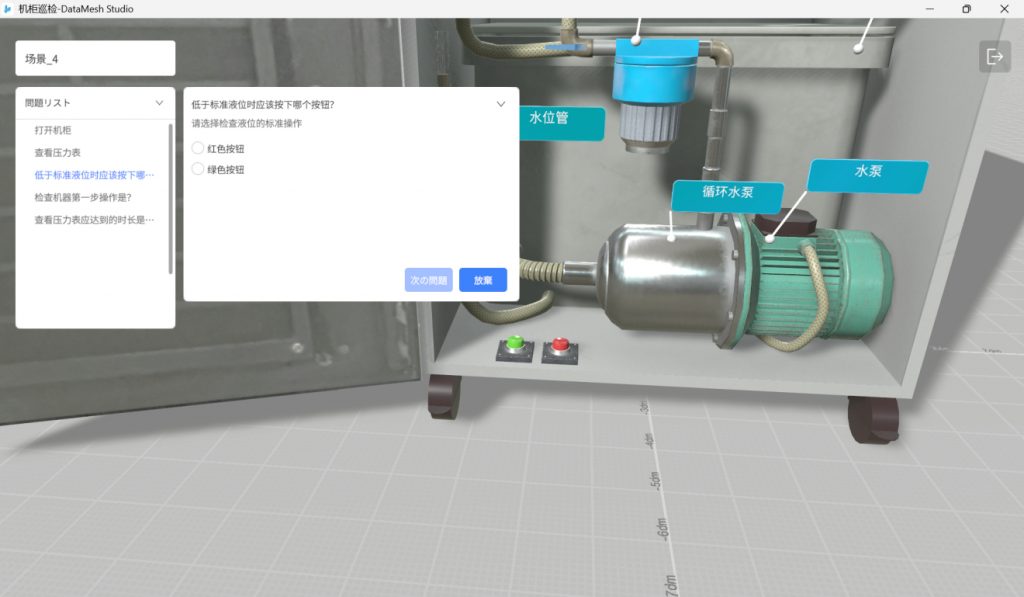Collapse the question panel with its chevron

[x=501, y=104]
